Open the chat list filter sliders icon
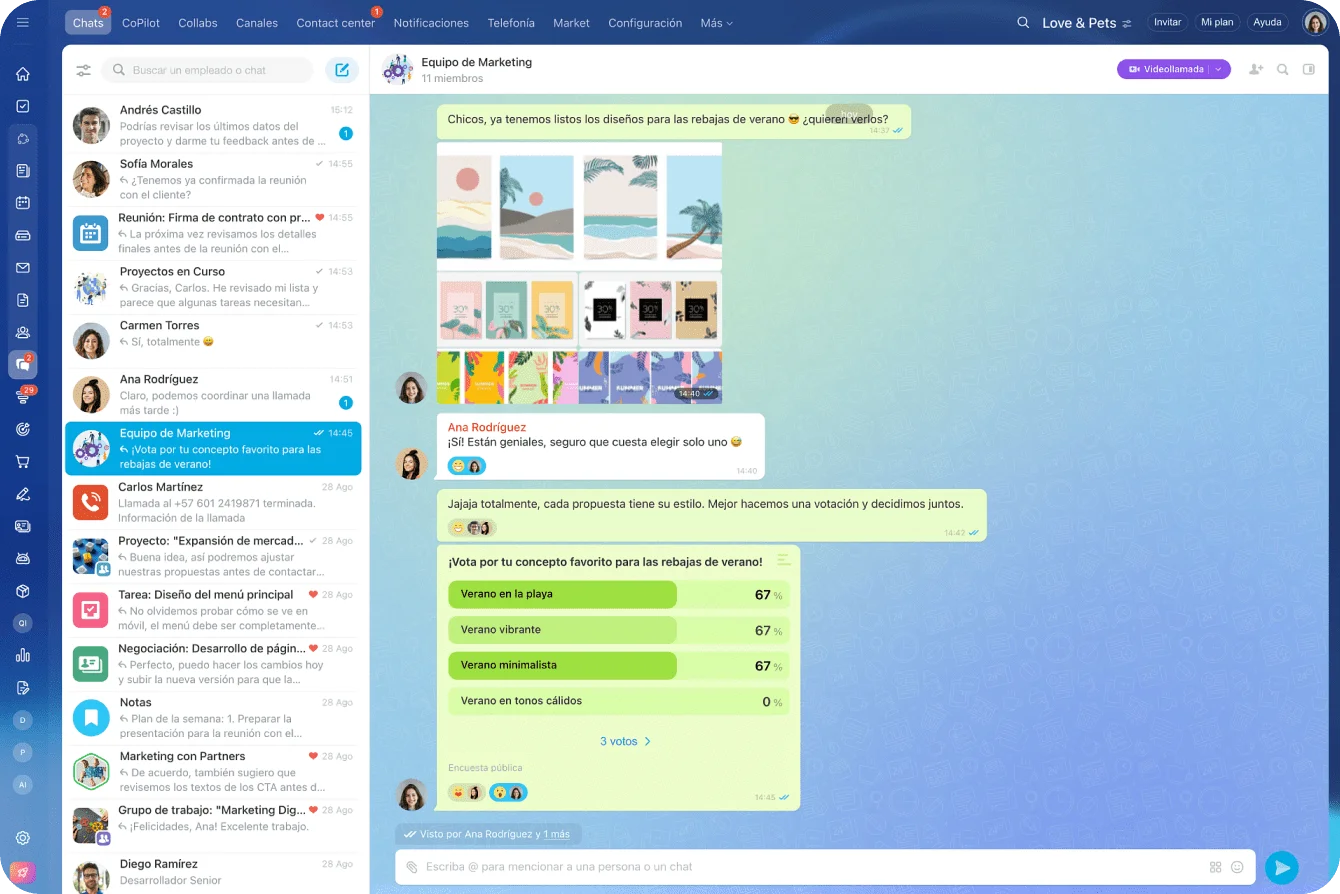 84,70
